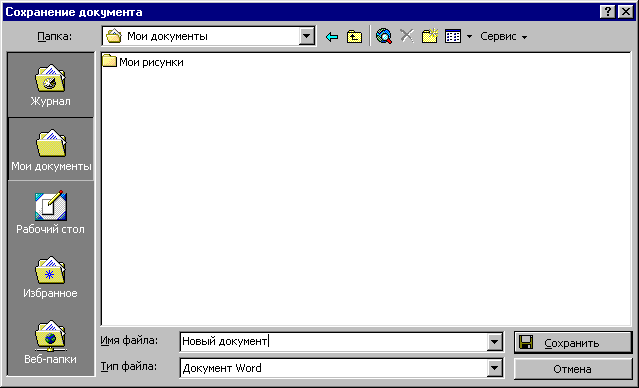Open the Избранное favorites location
This screenshot has height=388, width=639.
coord(51,277)
